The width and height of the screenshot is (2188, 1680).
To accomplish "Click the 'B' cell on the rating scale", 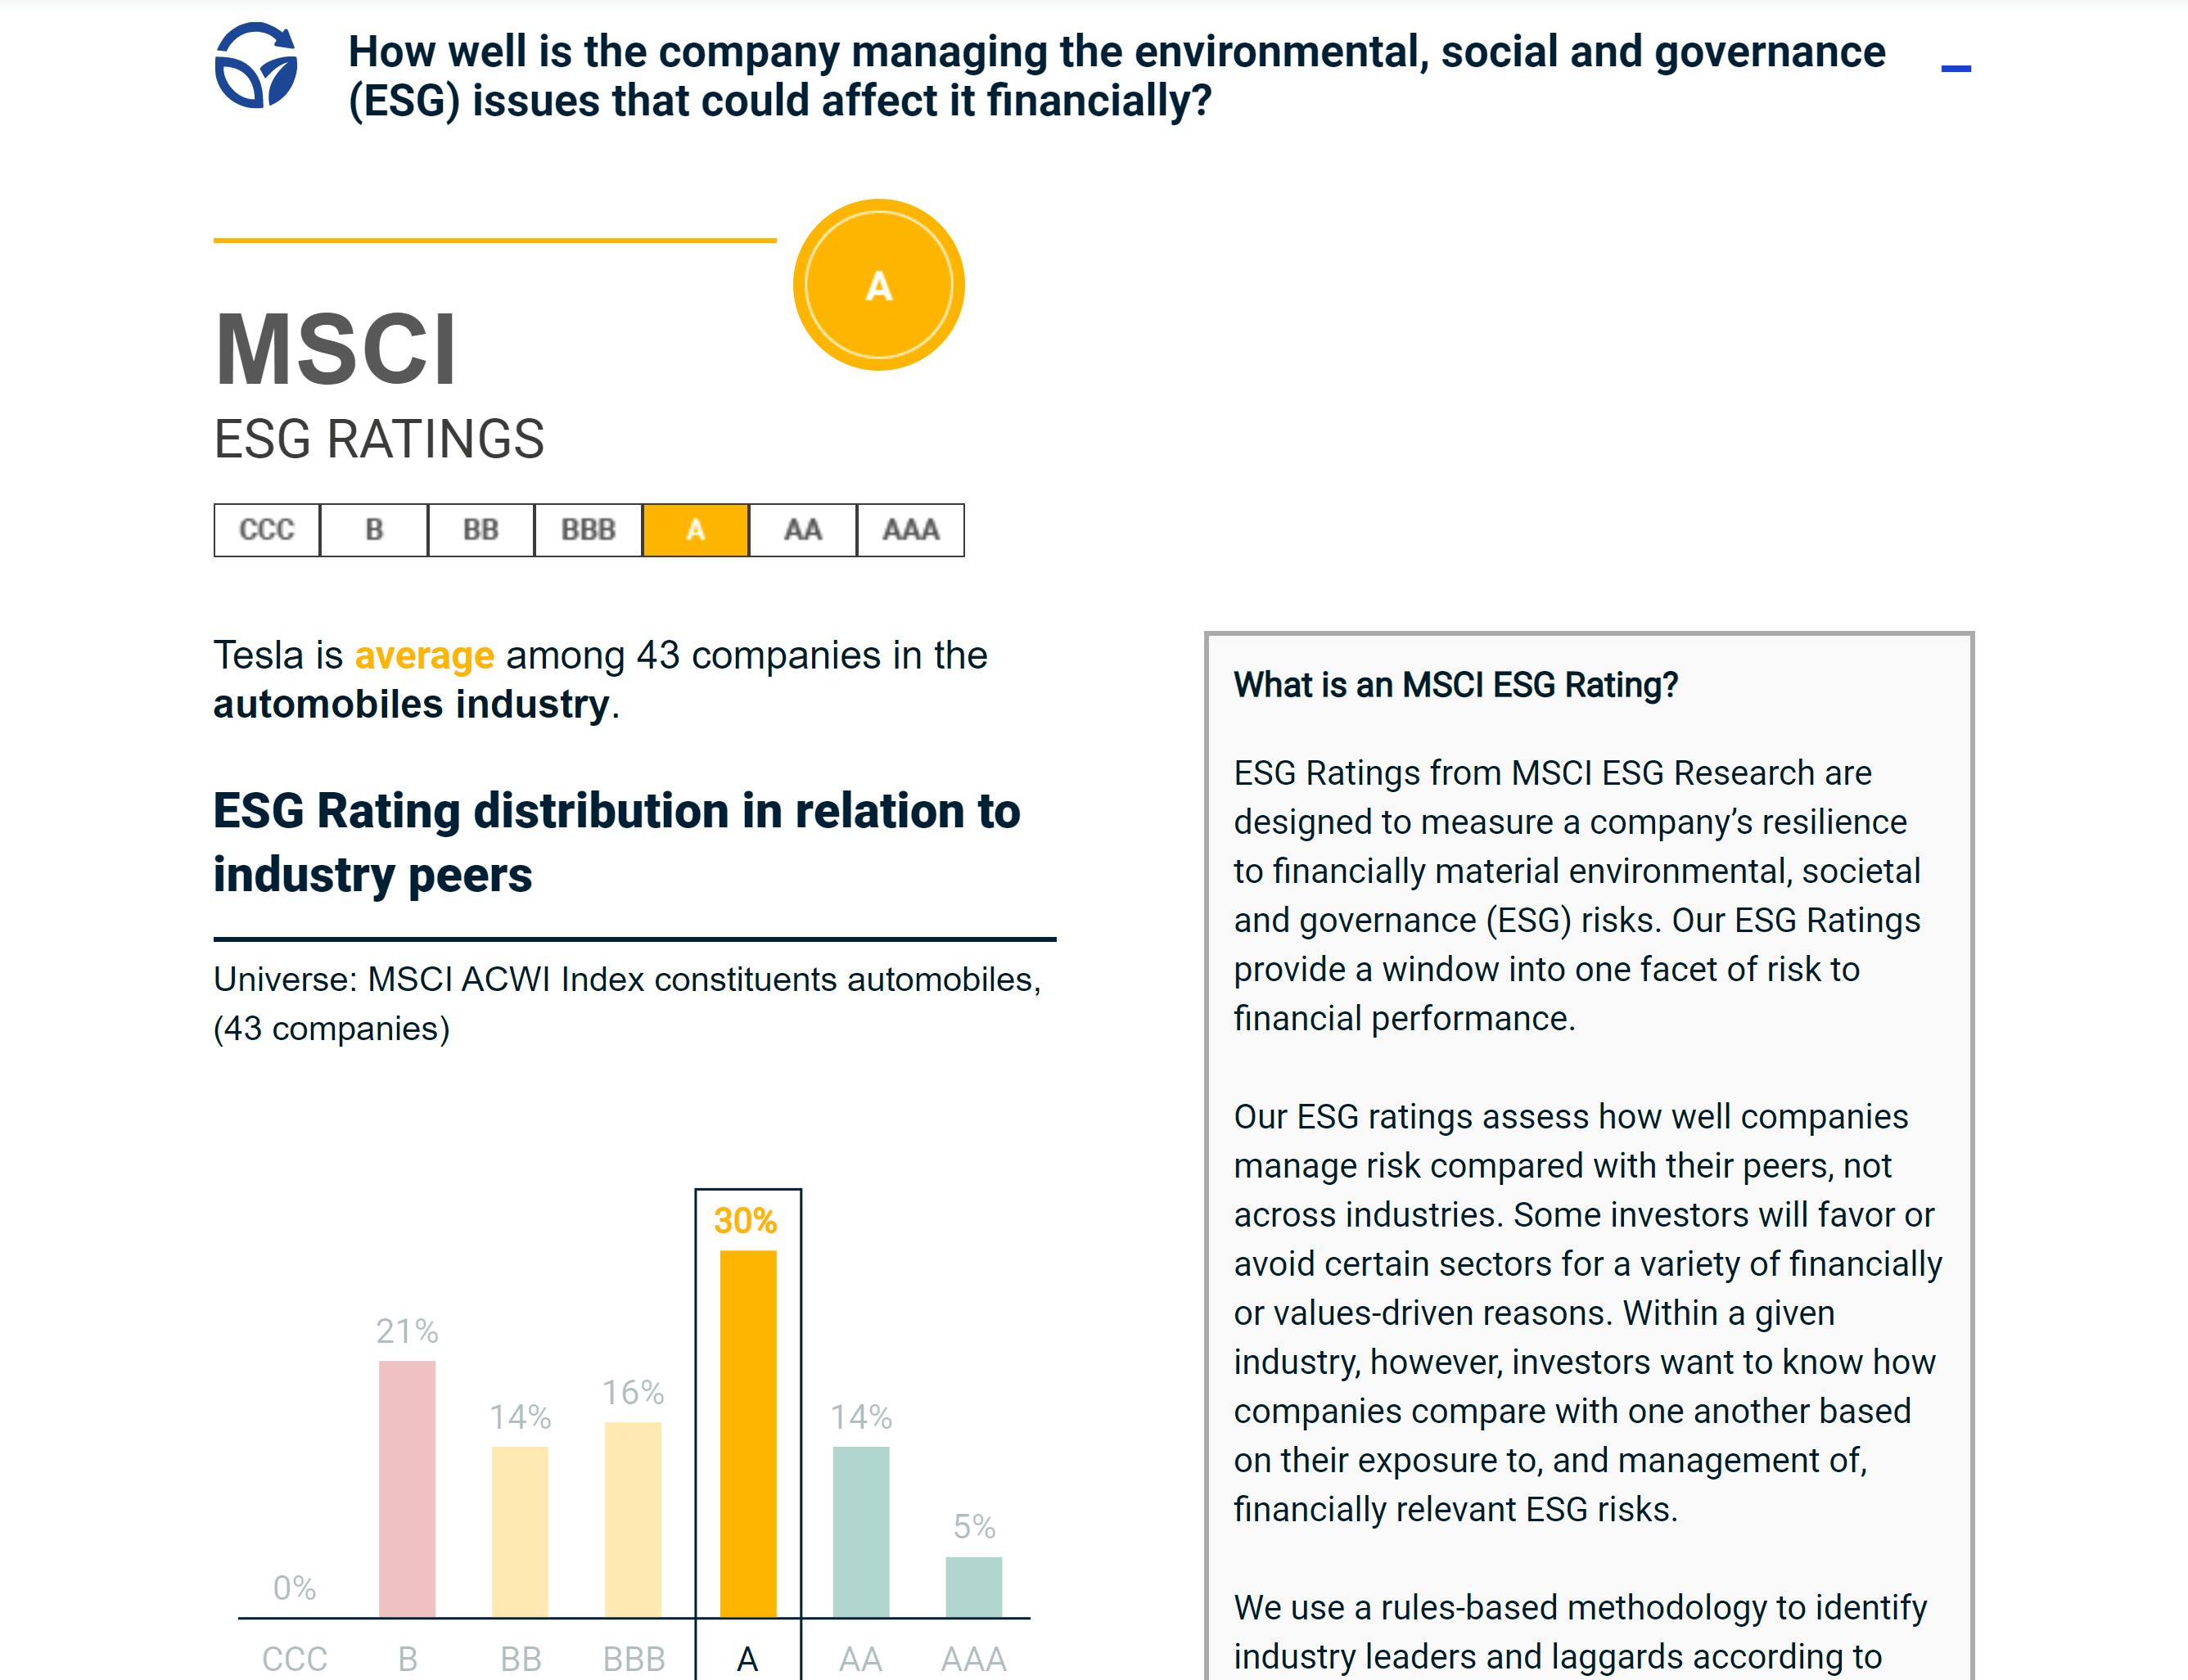I will tap(373, 530).
